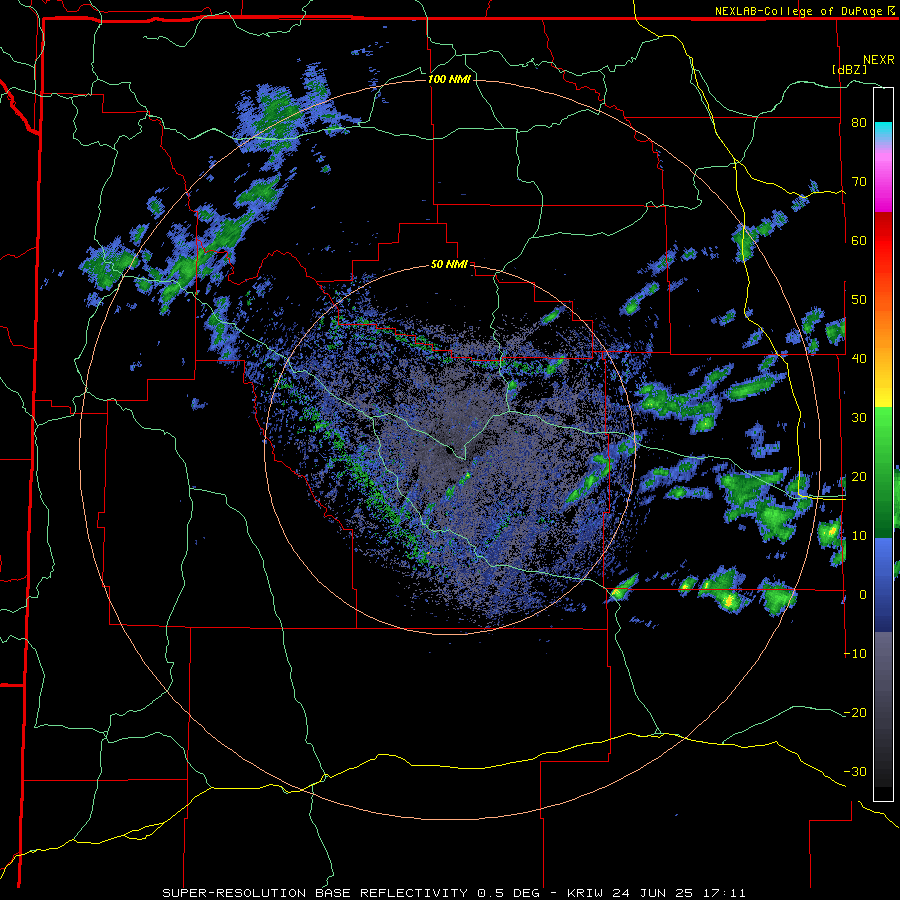Click the 20 value on dBZ scale

click(x=859, y=476)
